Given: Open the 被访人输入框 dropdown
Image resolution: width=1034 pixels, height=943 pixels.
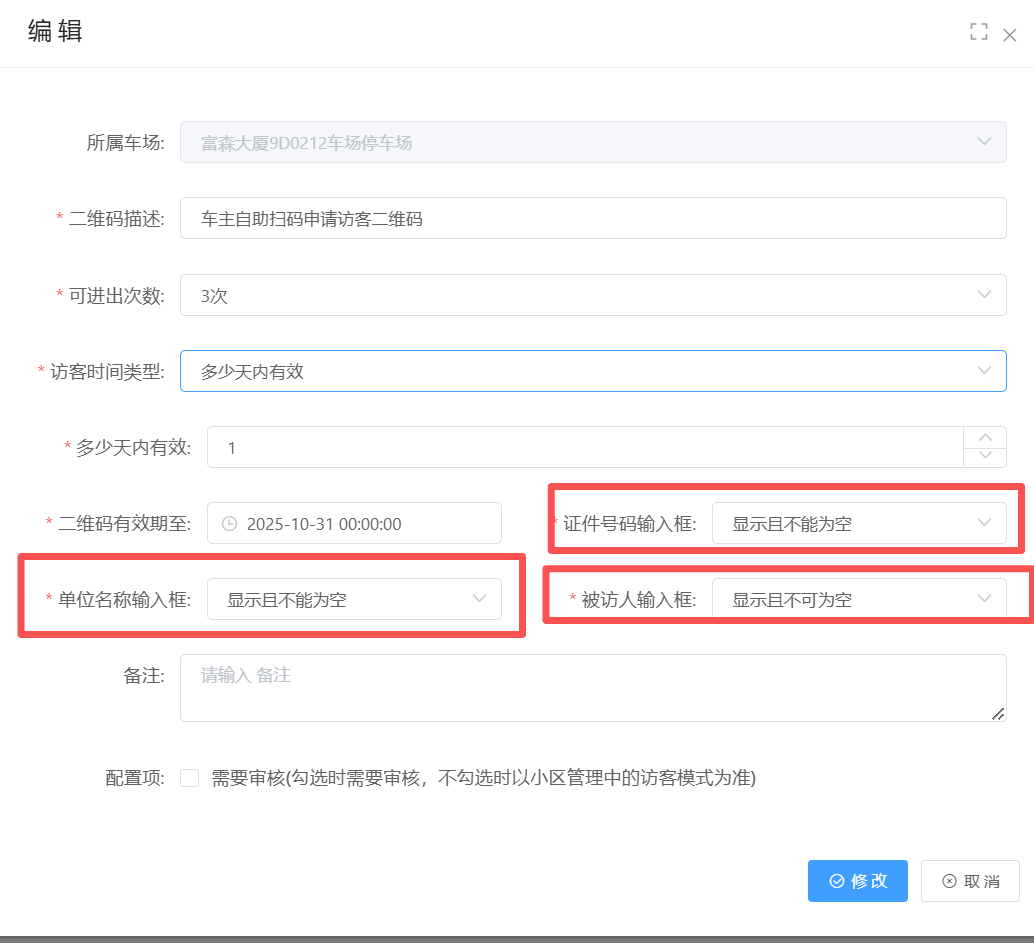Looking at the screenshot, I should (x=859, y=599).
